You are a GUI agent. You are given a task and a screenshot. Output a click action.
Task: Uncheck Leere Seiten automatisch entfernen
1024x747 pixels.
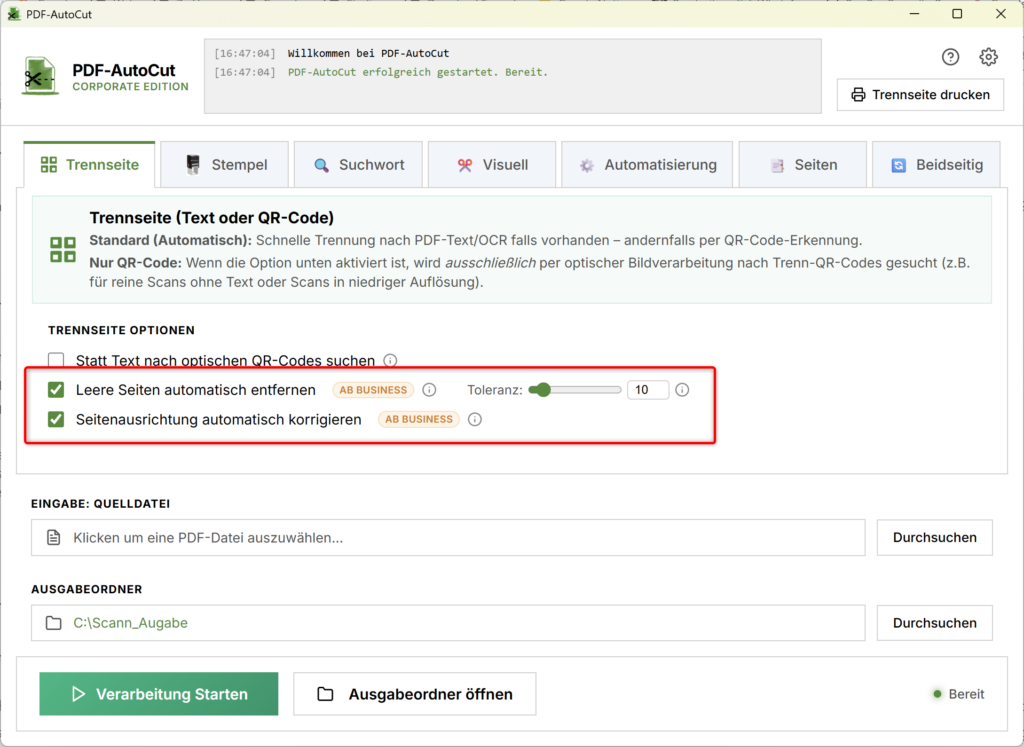coord(56,390)
